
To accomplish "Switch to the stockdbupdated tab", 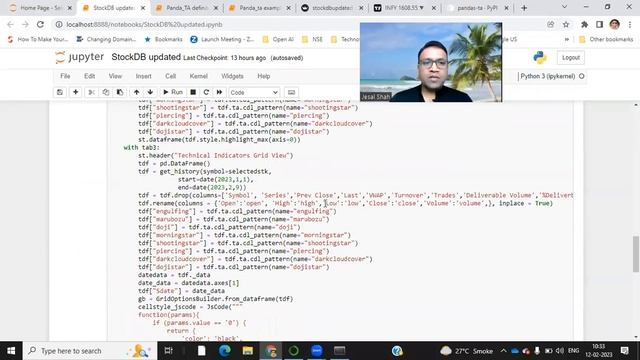I will pos(332,8).
